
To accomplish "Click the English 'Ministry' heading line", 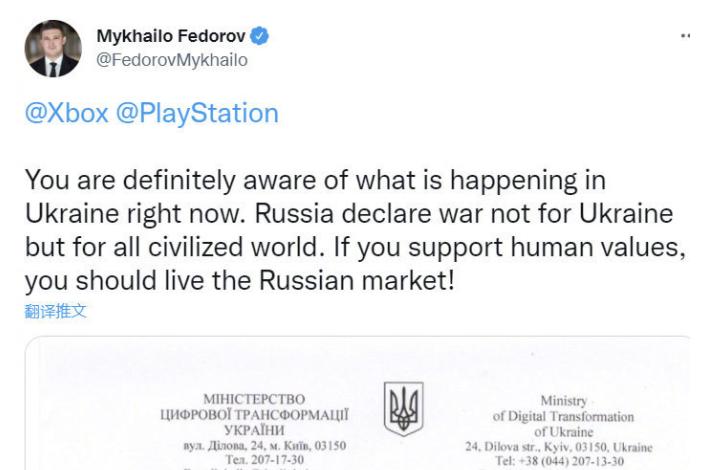I will tap(563, 401).
